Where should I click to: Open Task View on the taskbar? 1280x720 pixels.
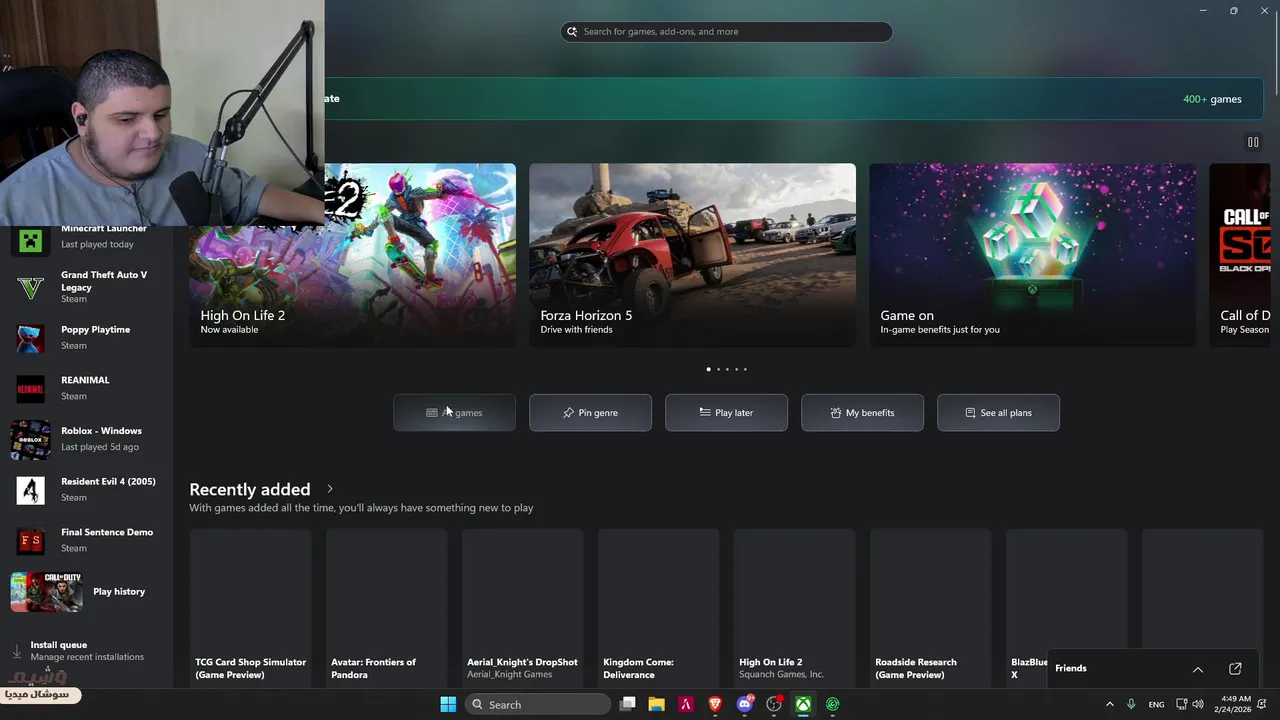(x=627, y=704)
